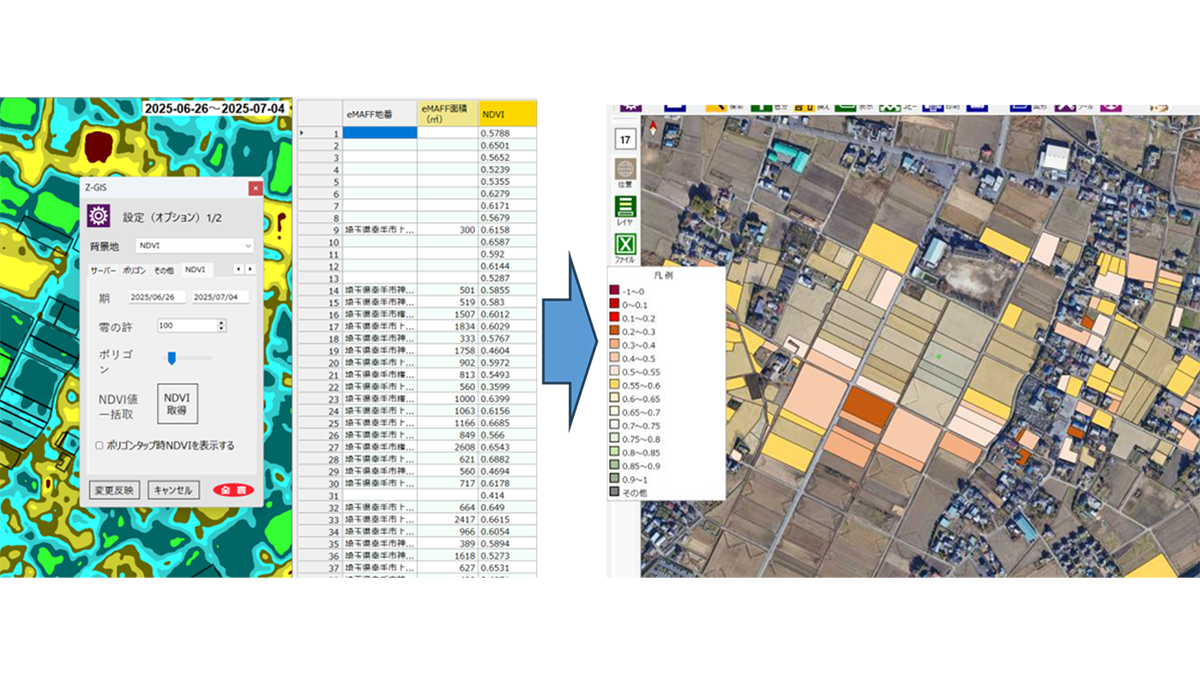Click the 変更反映 button
This screenshot has width=1200, height=675.
coord(114,490)
